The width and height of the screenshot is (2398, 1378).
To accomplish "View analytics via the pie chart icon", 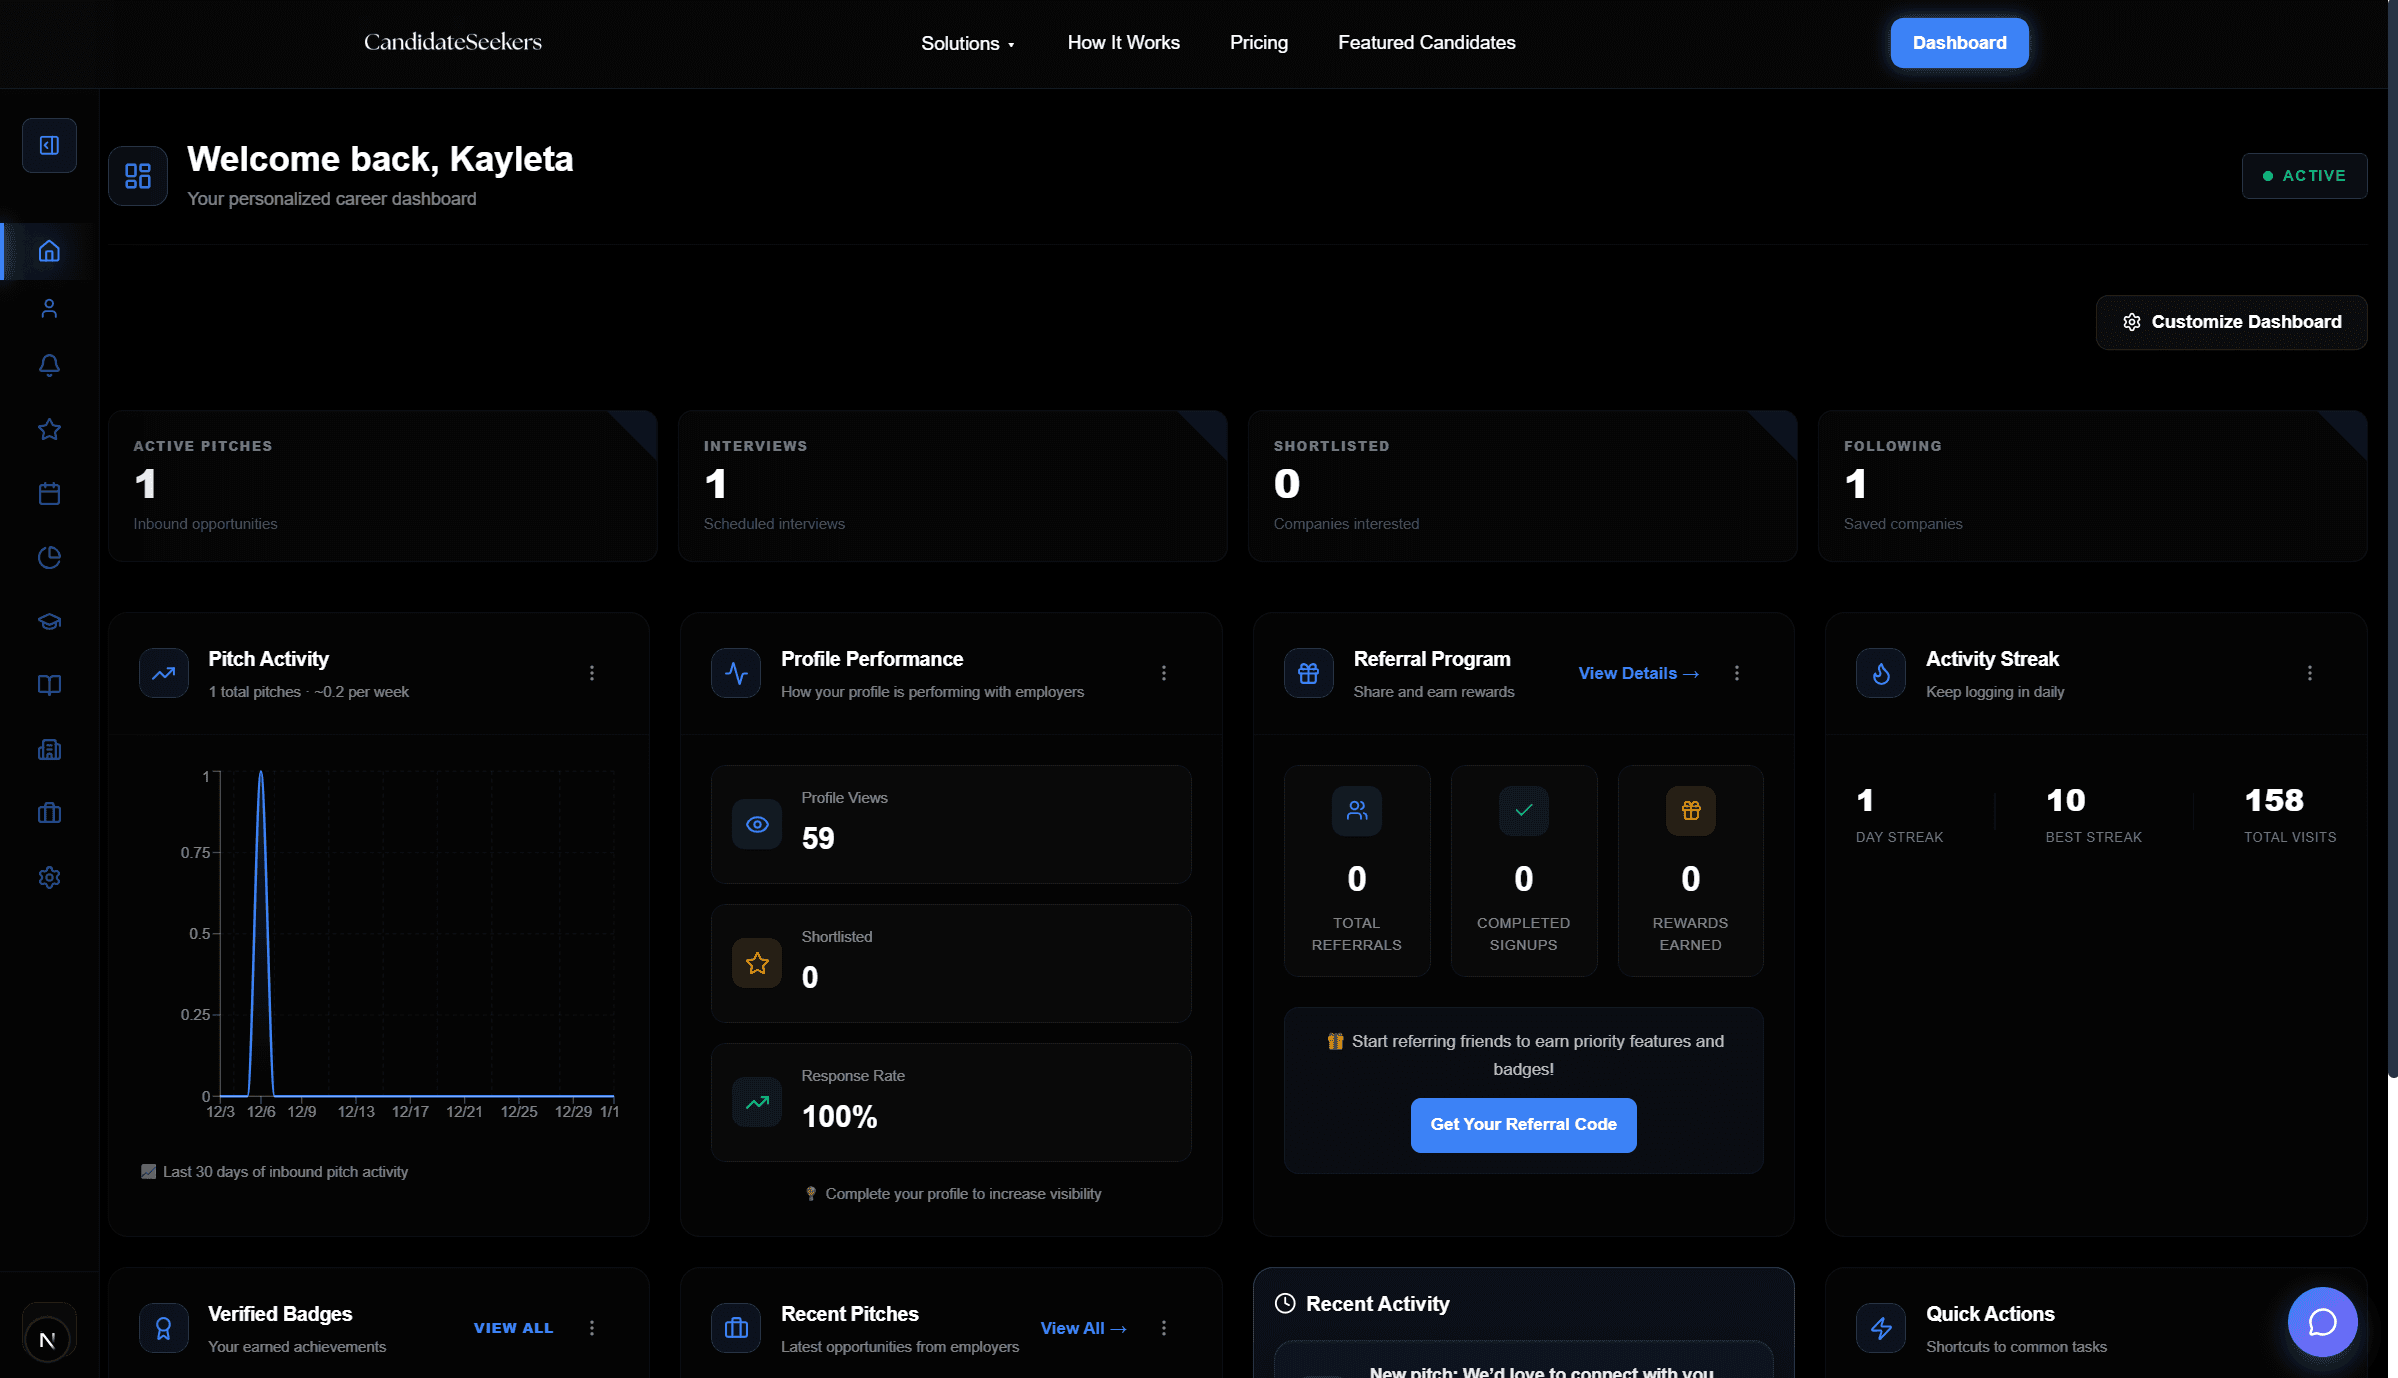I will [x=49, y=557].
